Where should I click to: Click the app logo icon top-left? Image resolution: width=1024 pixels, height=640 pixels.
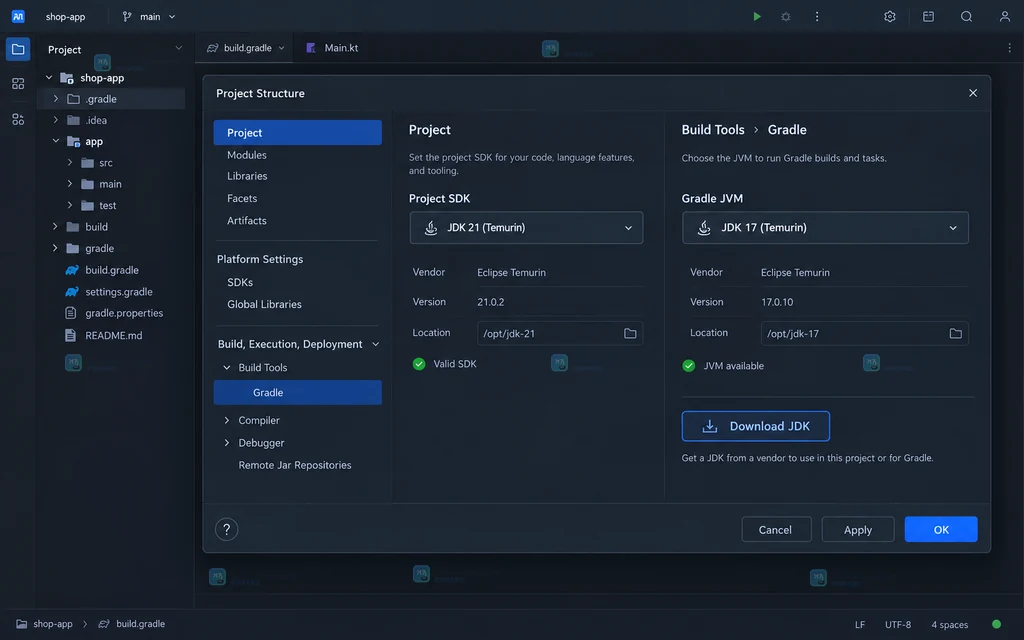tap(18, 16)
